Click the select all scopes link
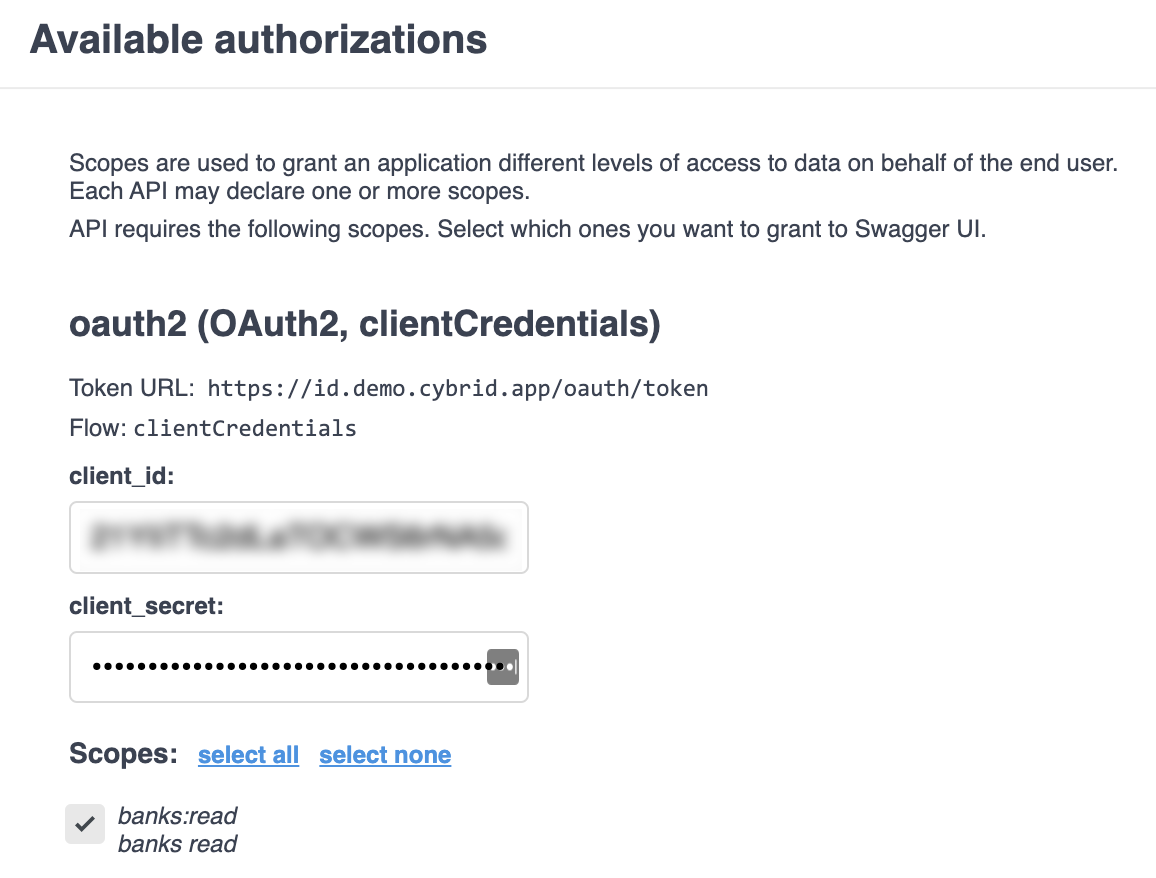Viewport: 1156px width, 878px height. (248, 755)
